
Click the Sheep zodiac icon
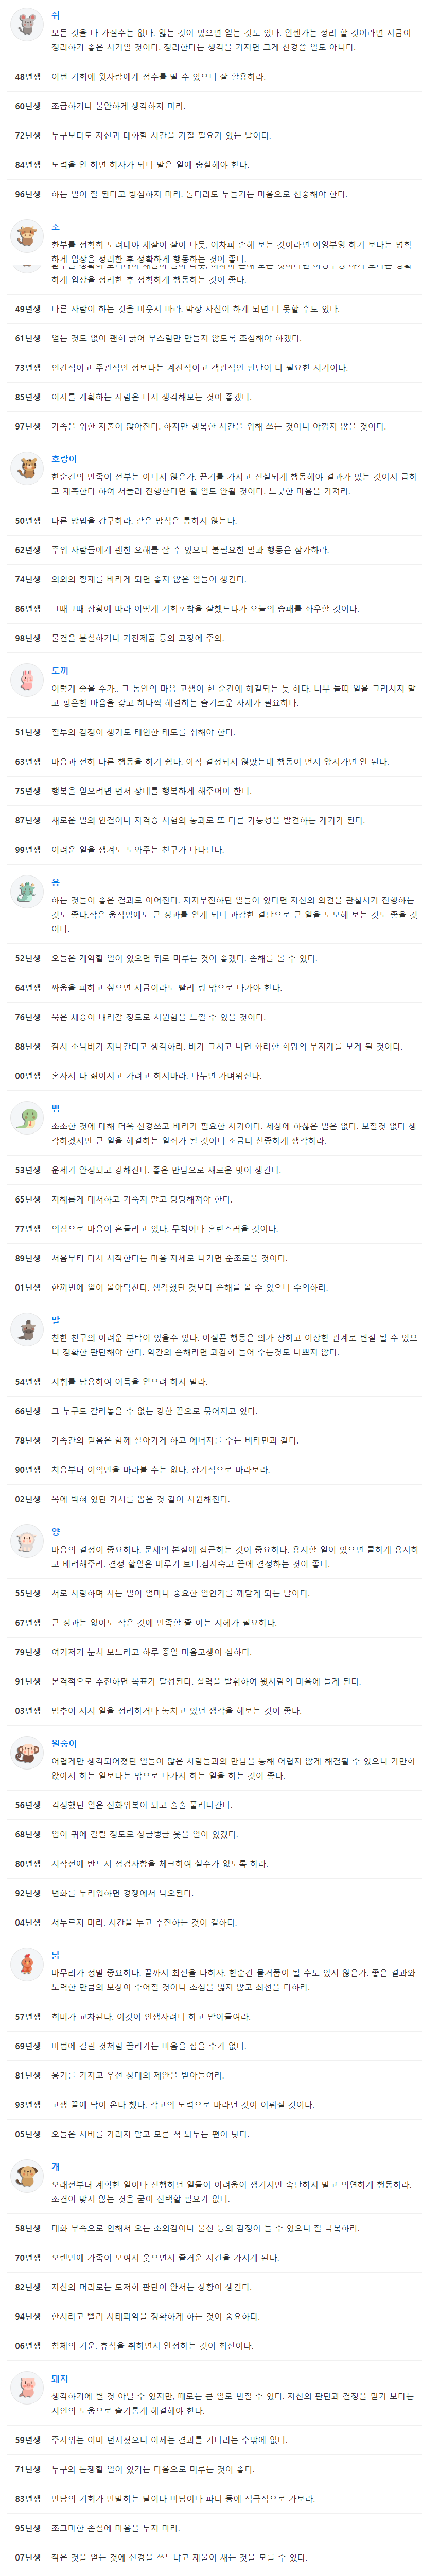(26, 1541)
